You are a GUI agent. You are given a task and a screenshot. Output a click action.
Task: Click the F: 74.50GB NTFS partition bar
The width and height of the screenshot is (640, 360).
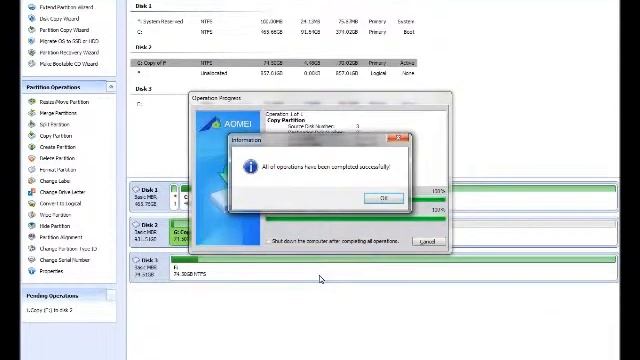coord(393,267)
